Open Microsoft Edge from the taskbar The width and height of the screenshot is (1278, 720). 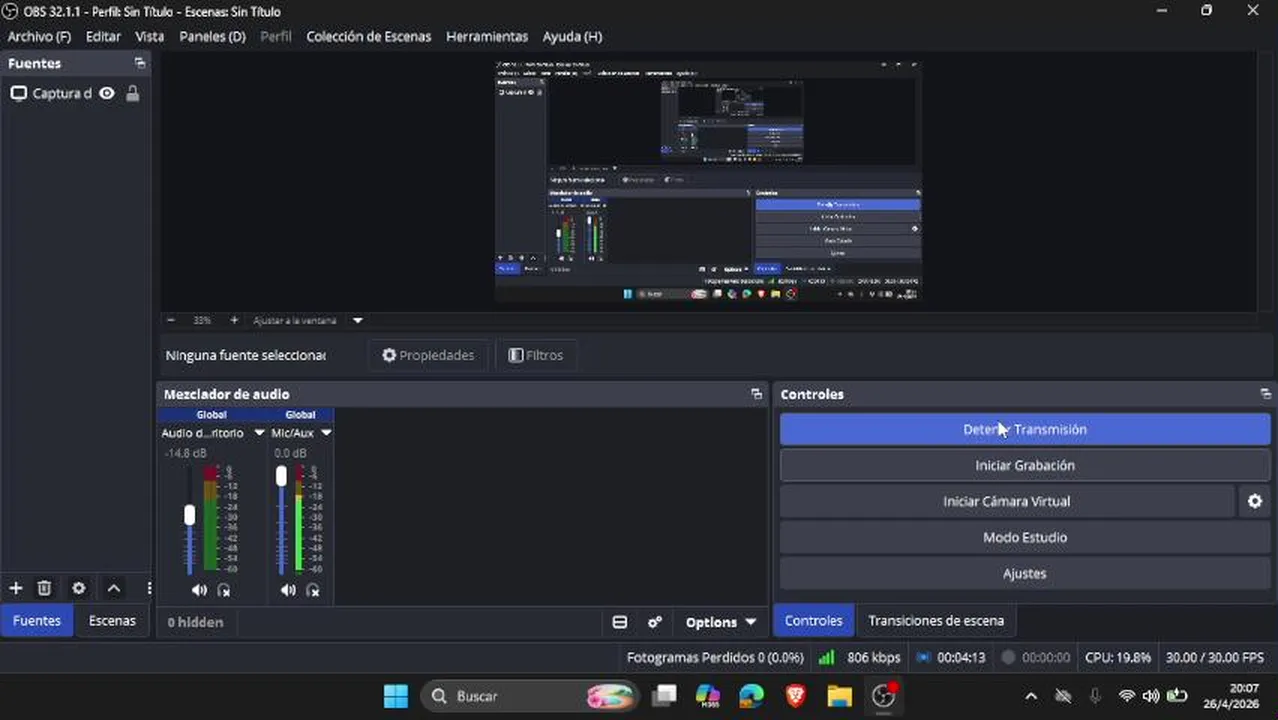[x=751, y=696]
